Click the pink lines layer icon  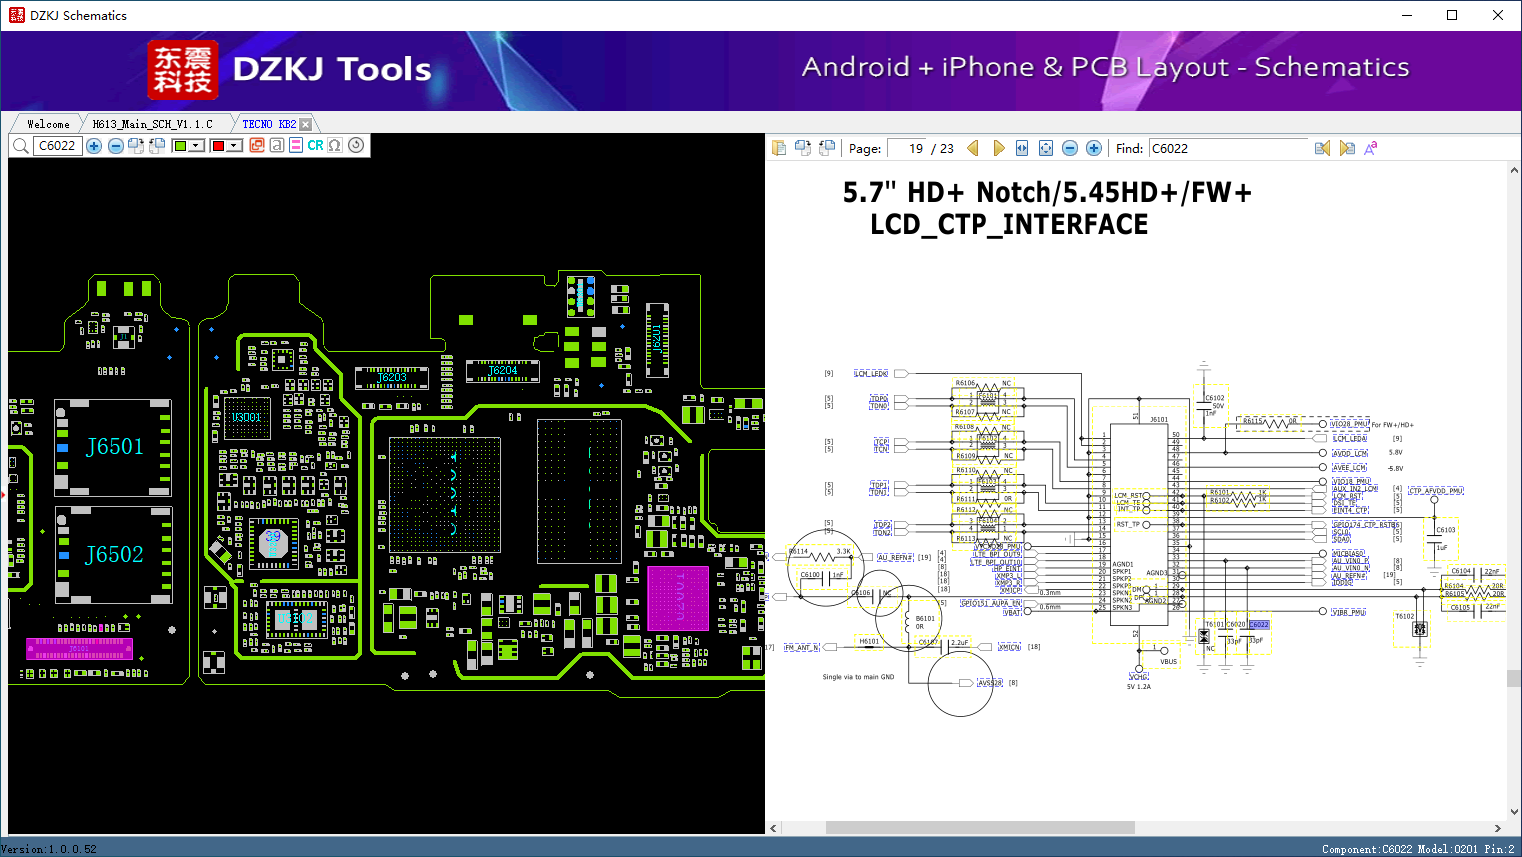(295, 146)
